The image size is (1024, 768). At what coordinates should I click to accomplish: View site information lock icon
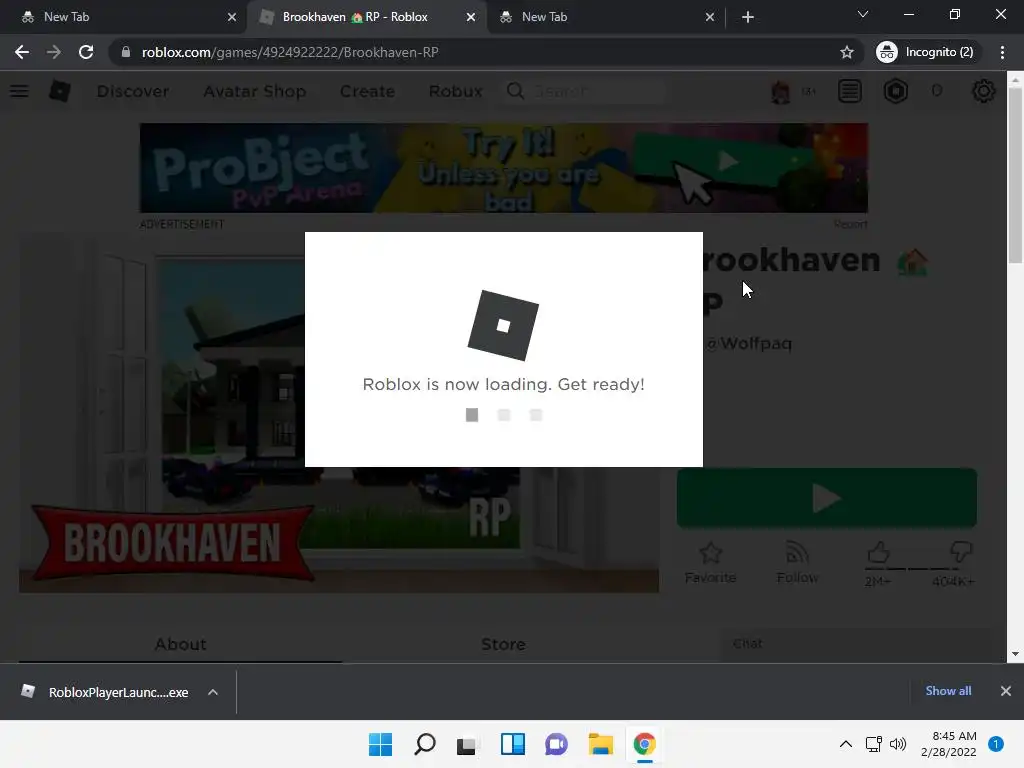tap(126, 52)
